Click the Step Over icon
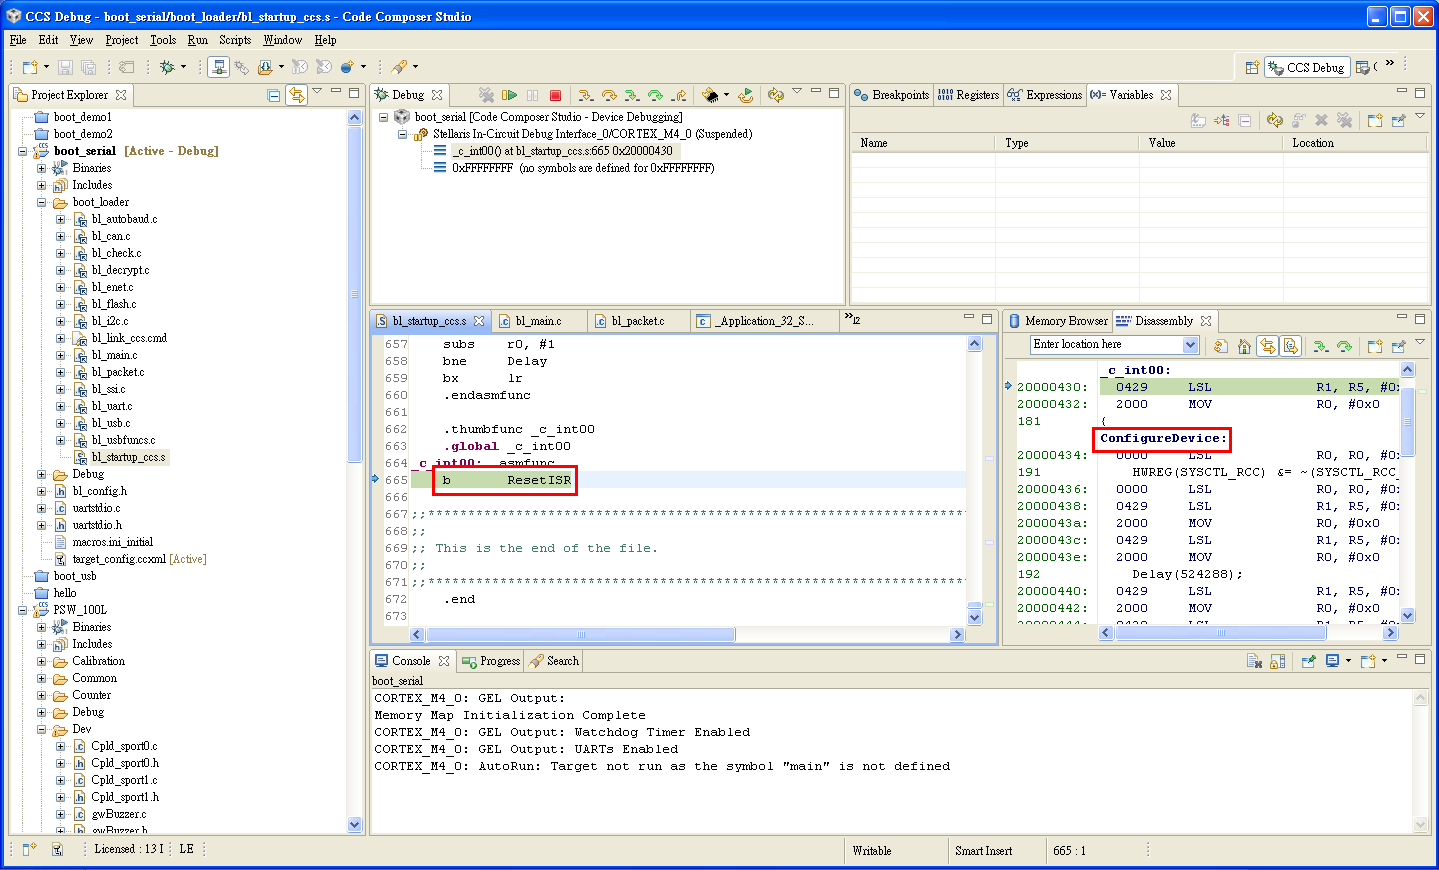The image size is (1439, 870). 609,95
